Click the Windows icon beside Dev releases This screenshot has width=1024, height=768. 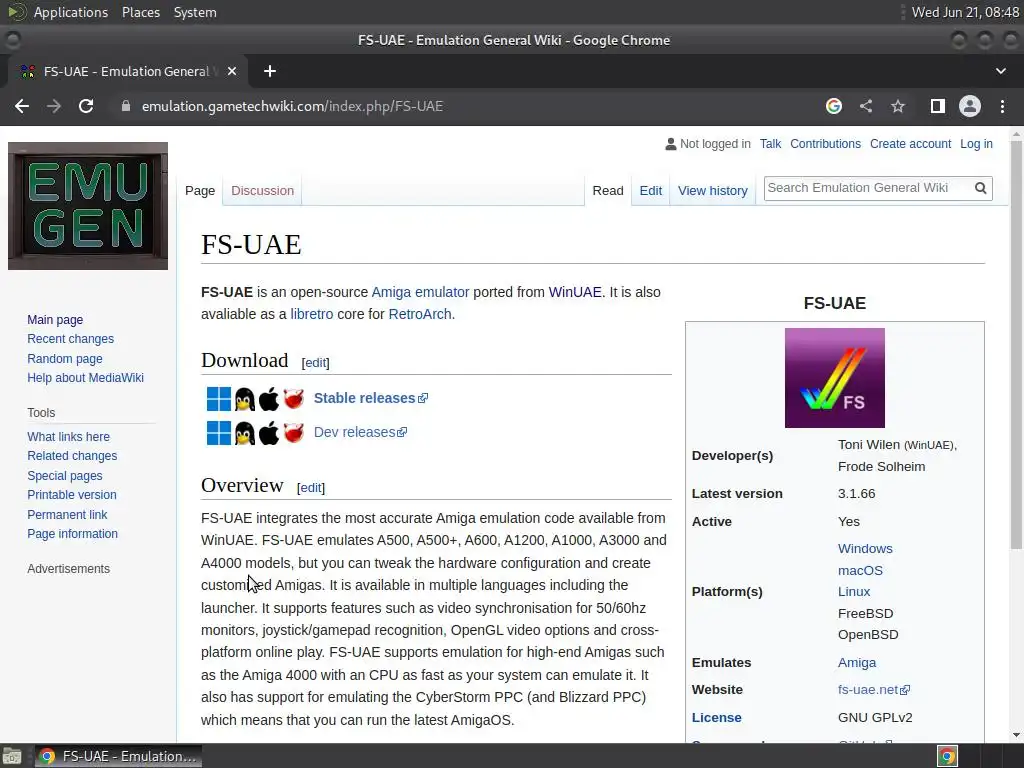click(219, 432)
